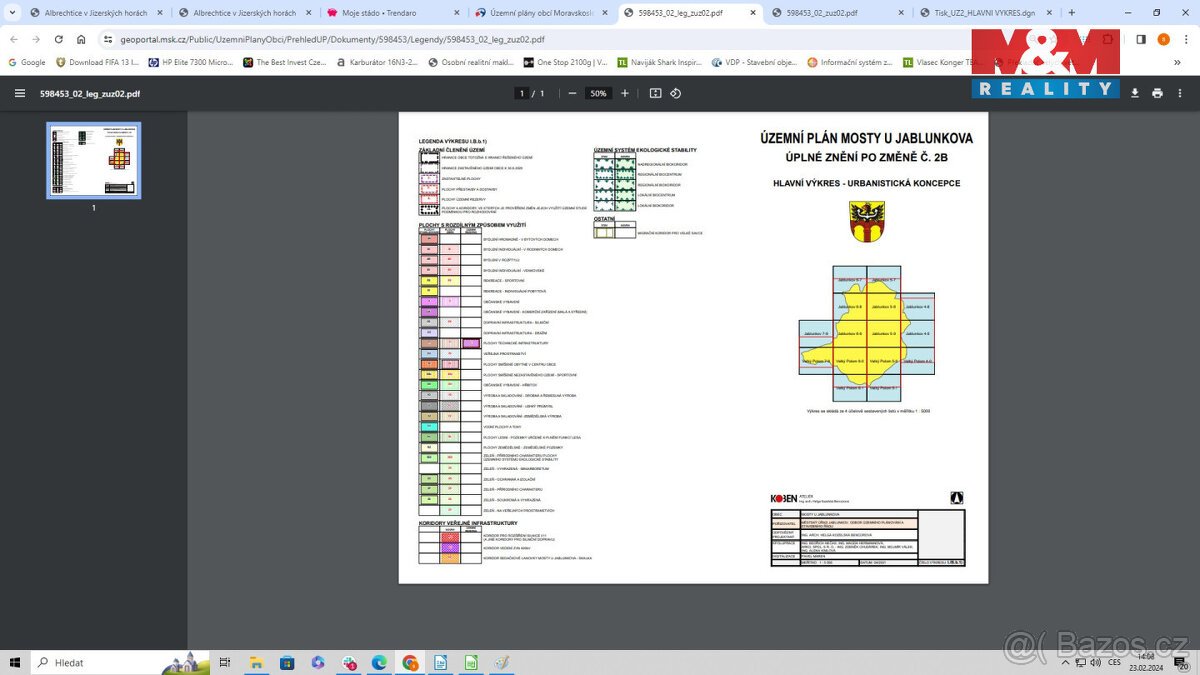Image resolution: width=1200 pixels, height=675 pixels.
Task: Open the Informační systém z bookmark
Action: 850,62
